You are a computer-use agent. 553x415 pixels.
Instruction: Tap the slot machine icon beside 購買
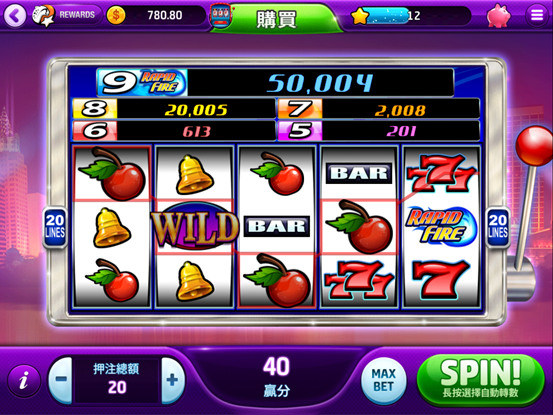pos(221,16)
